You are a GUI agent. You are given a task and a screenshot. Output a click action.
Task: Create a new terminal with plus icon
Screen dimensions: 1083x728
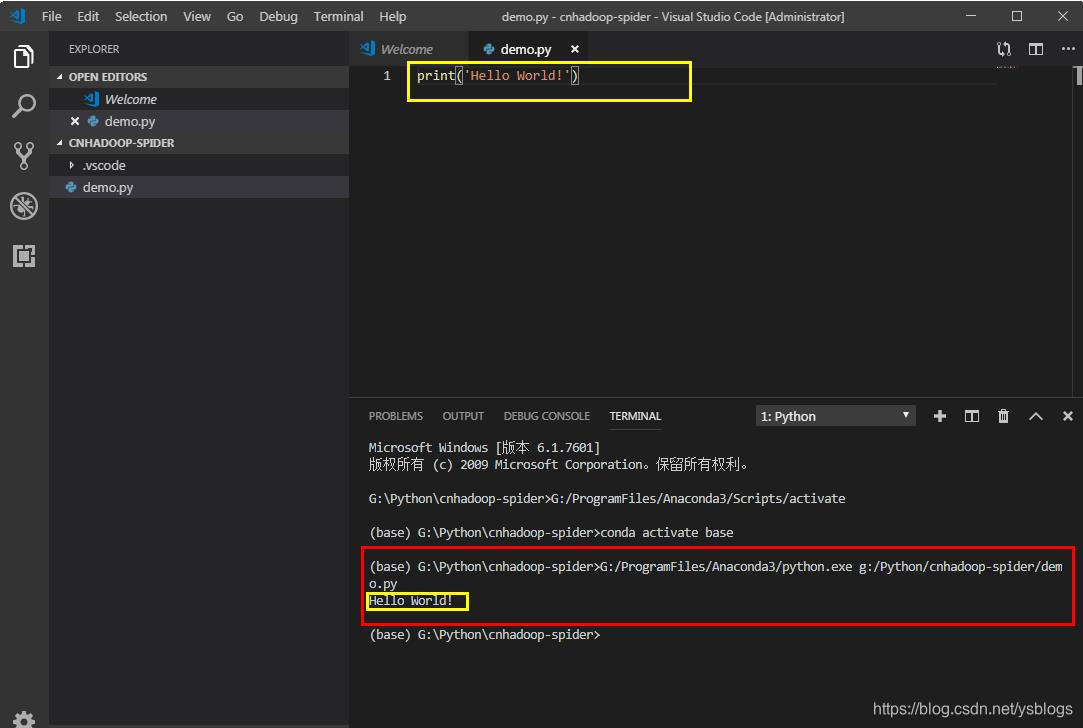pos(939,416)
